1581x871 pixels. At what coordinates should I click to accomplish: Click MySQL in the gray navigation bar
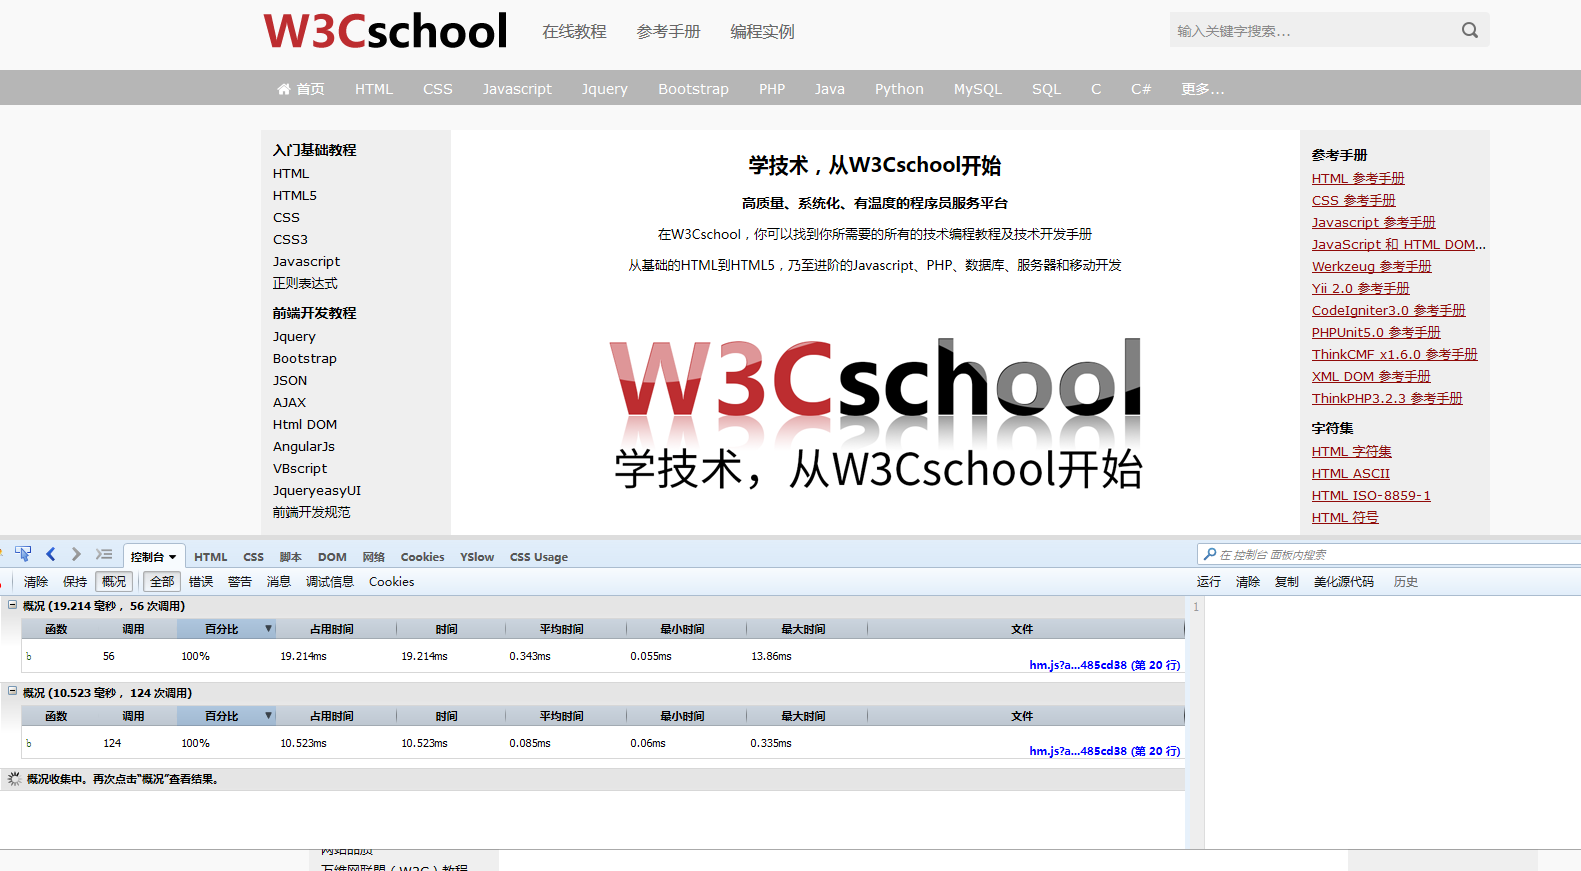[978, 89]
